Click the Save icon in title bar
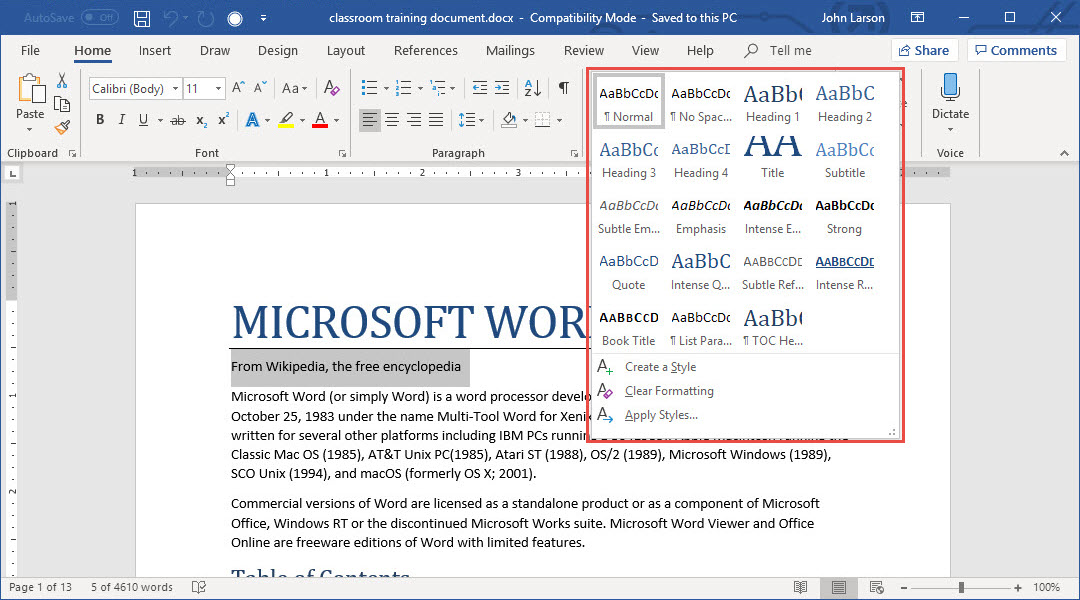This screenshot has width=1080, height=600. tap(142, 18)
